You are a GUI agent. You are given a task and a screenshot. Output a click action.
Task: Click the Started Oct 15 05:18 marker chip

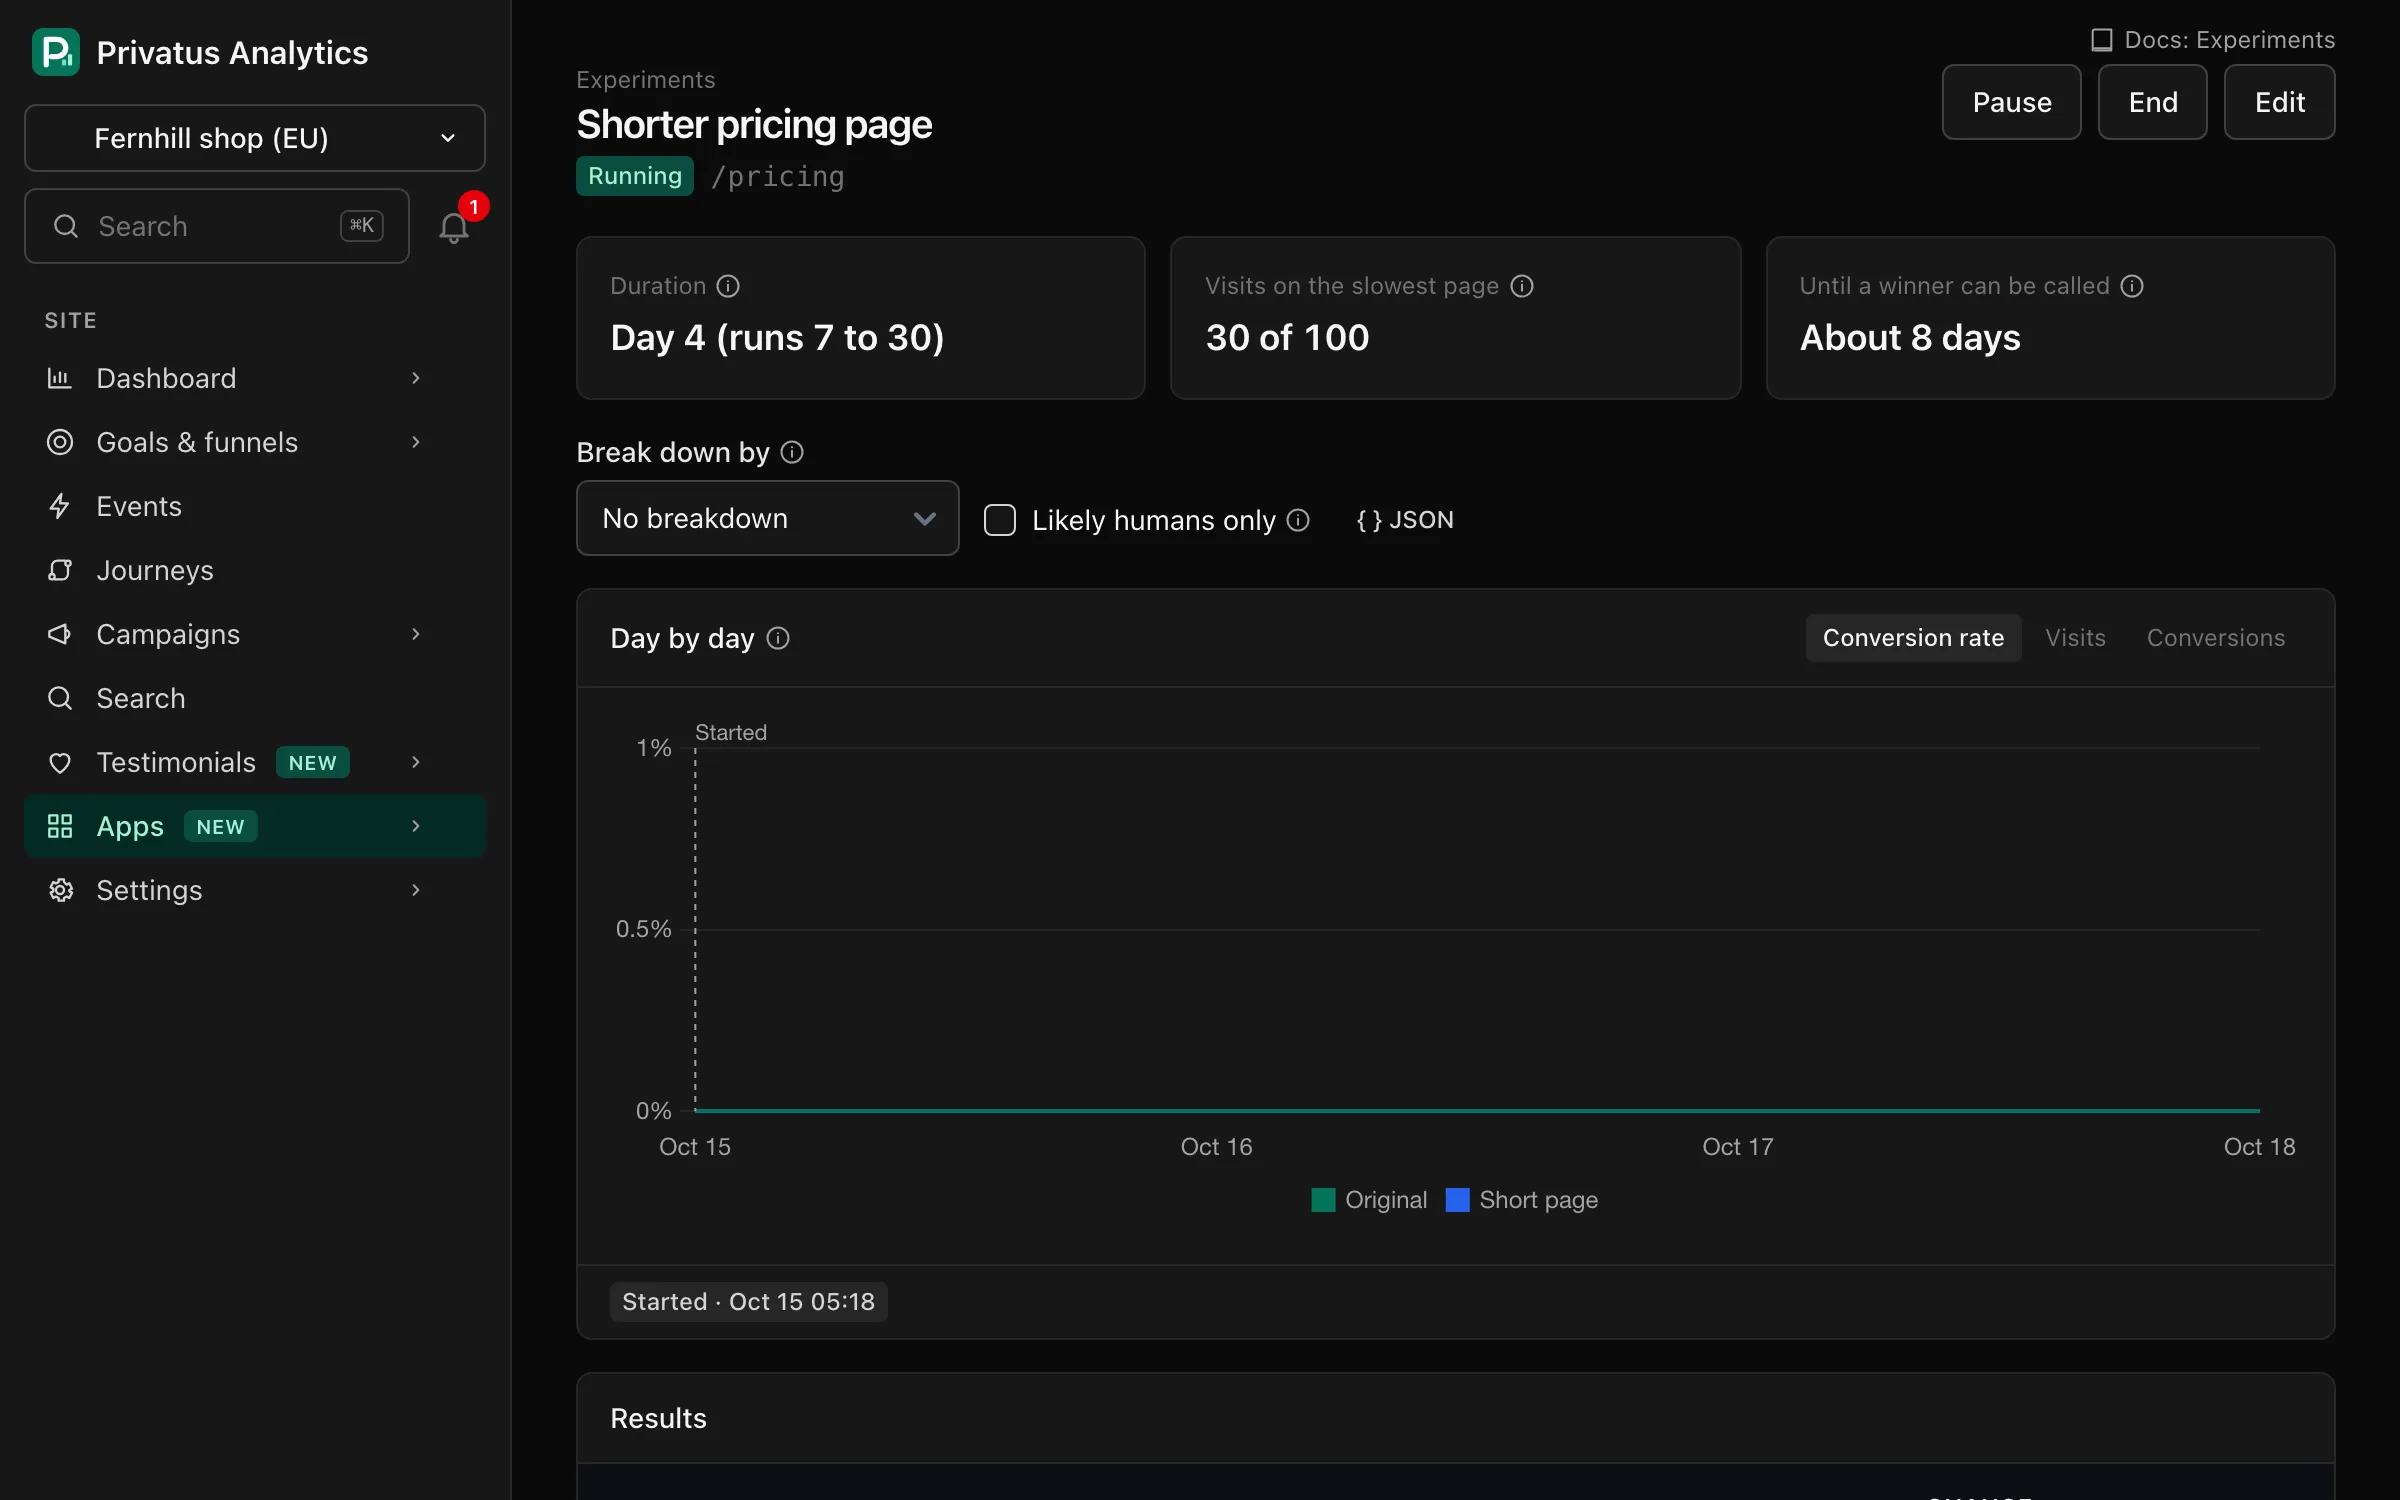click(748, 1302)
